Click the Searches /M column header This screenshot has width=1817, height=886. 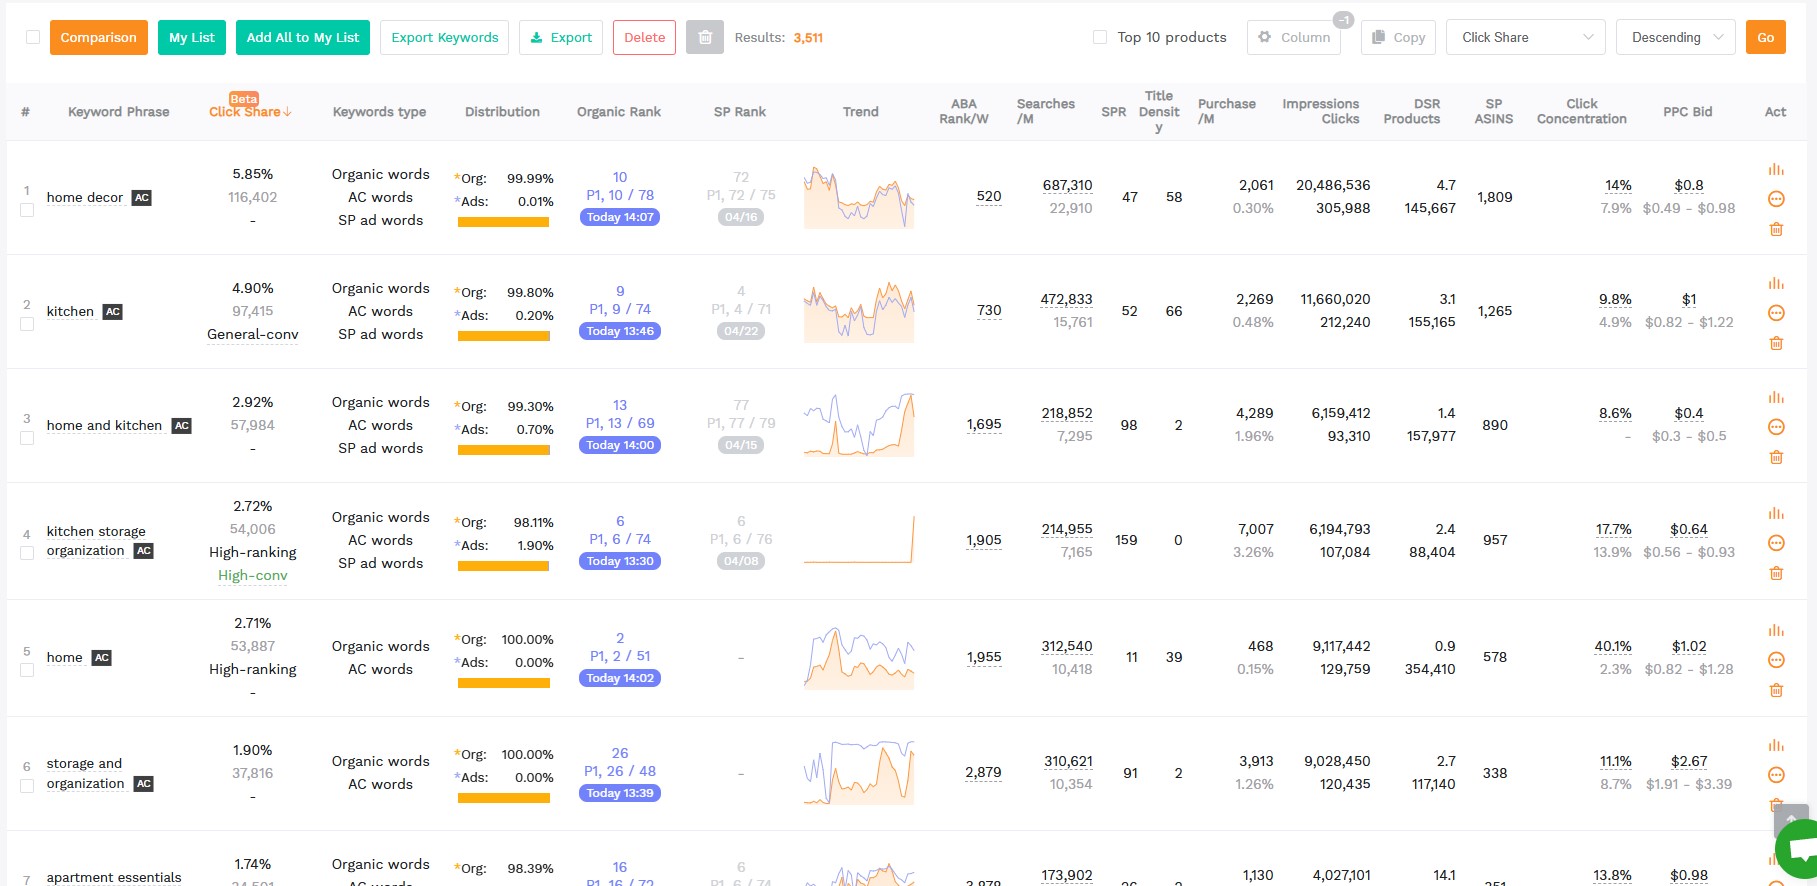tap(1045, 111)
